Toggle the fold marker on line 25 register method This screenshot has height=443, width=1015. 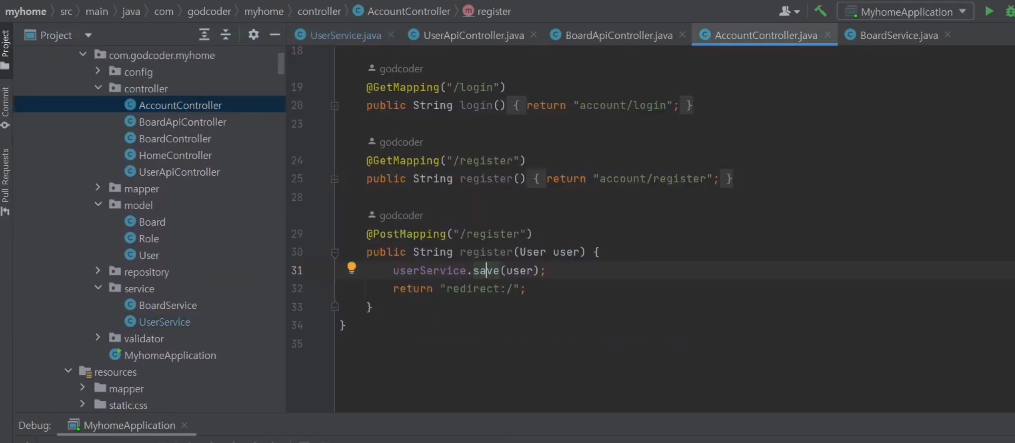click(335, 179)
